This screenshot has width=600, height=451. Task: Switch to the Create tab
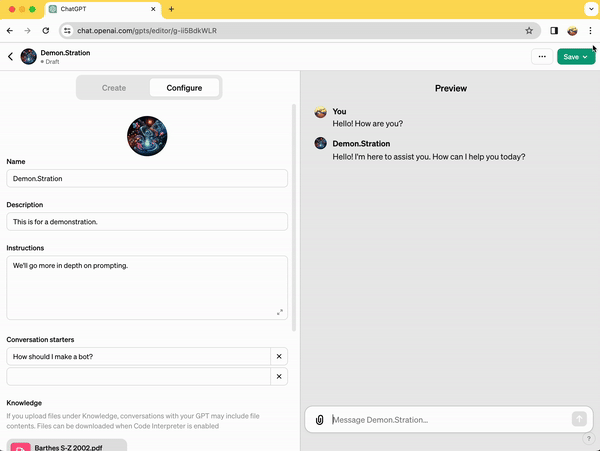click(x=114, y=88)
